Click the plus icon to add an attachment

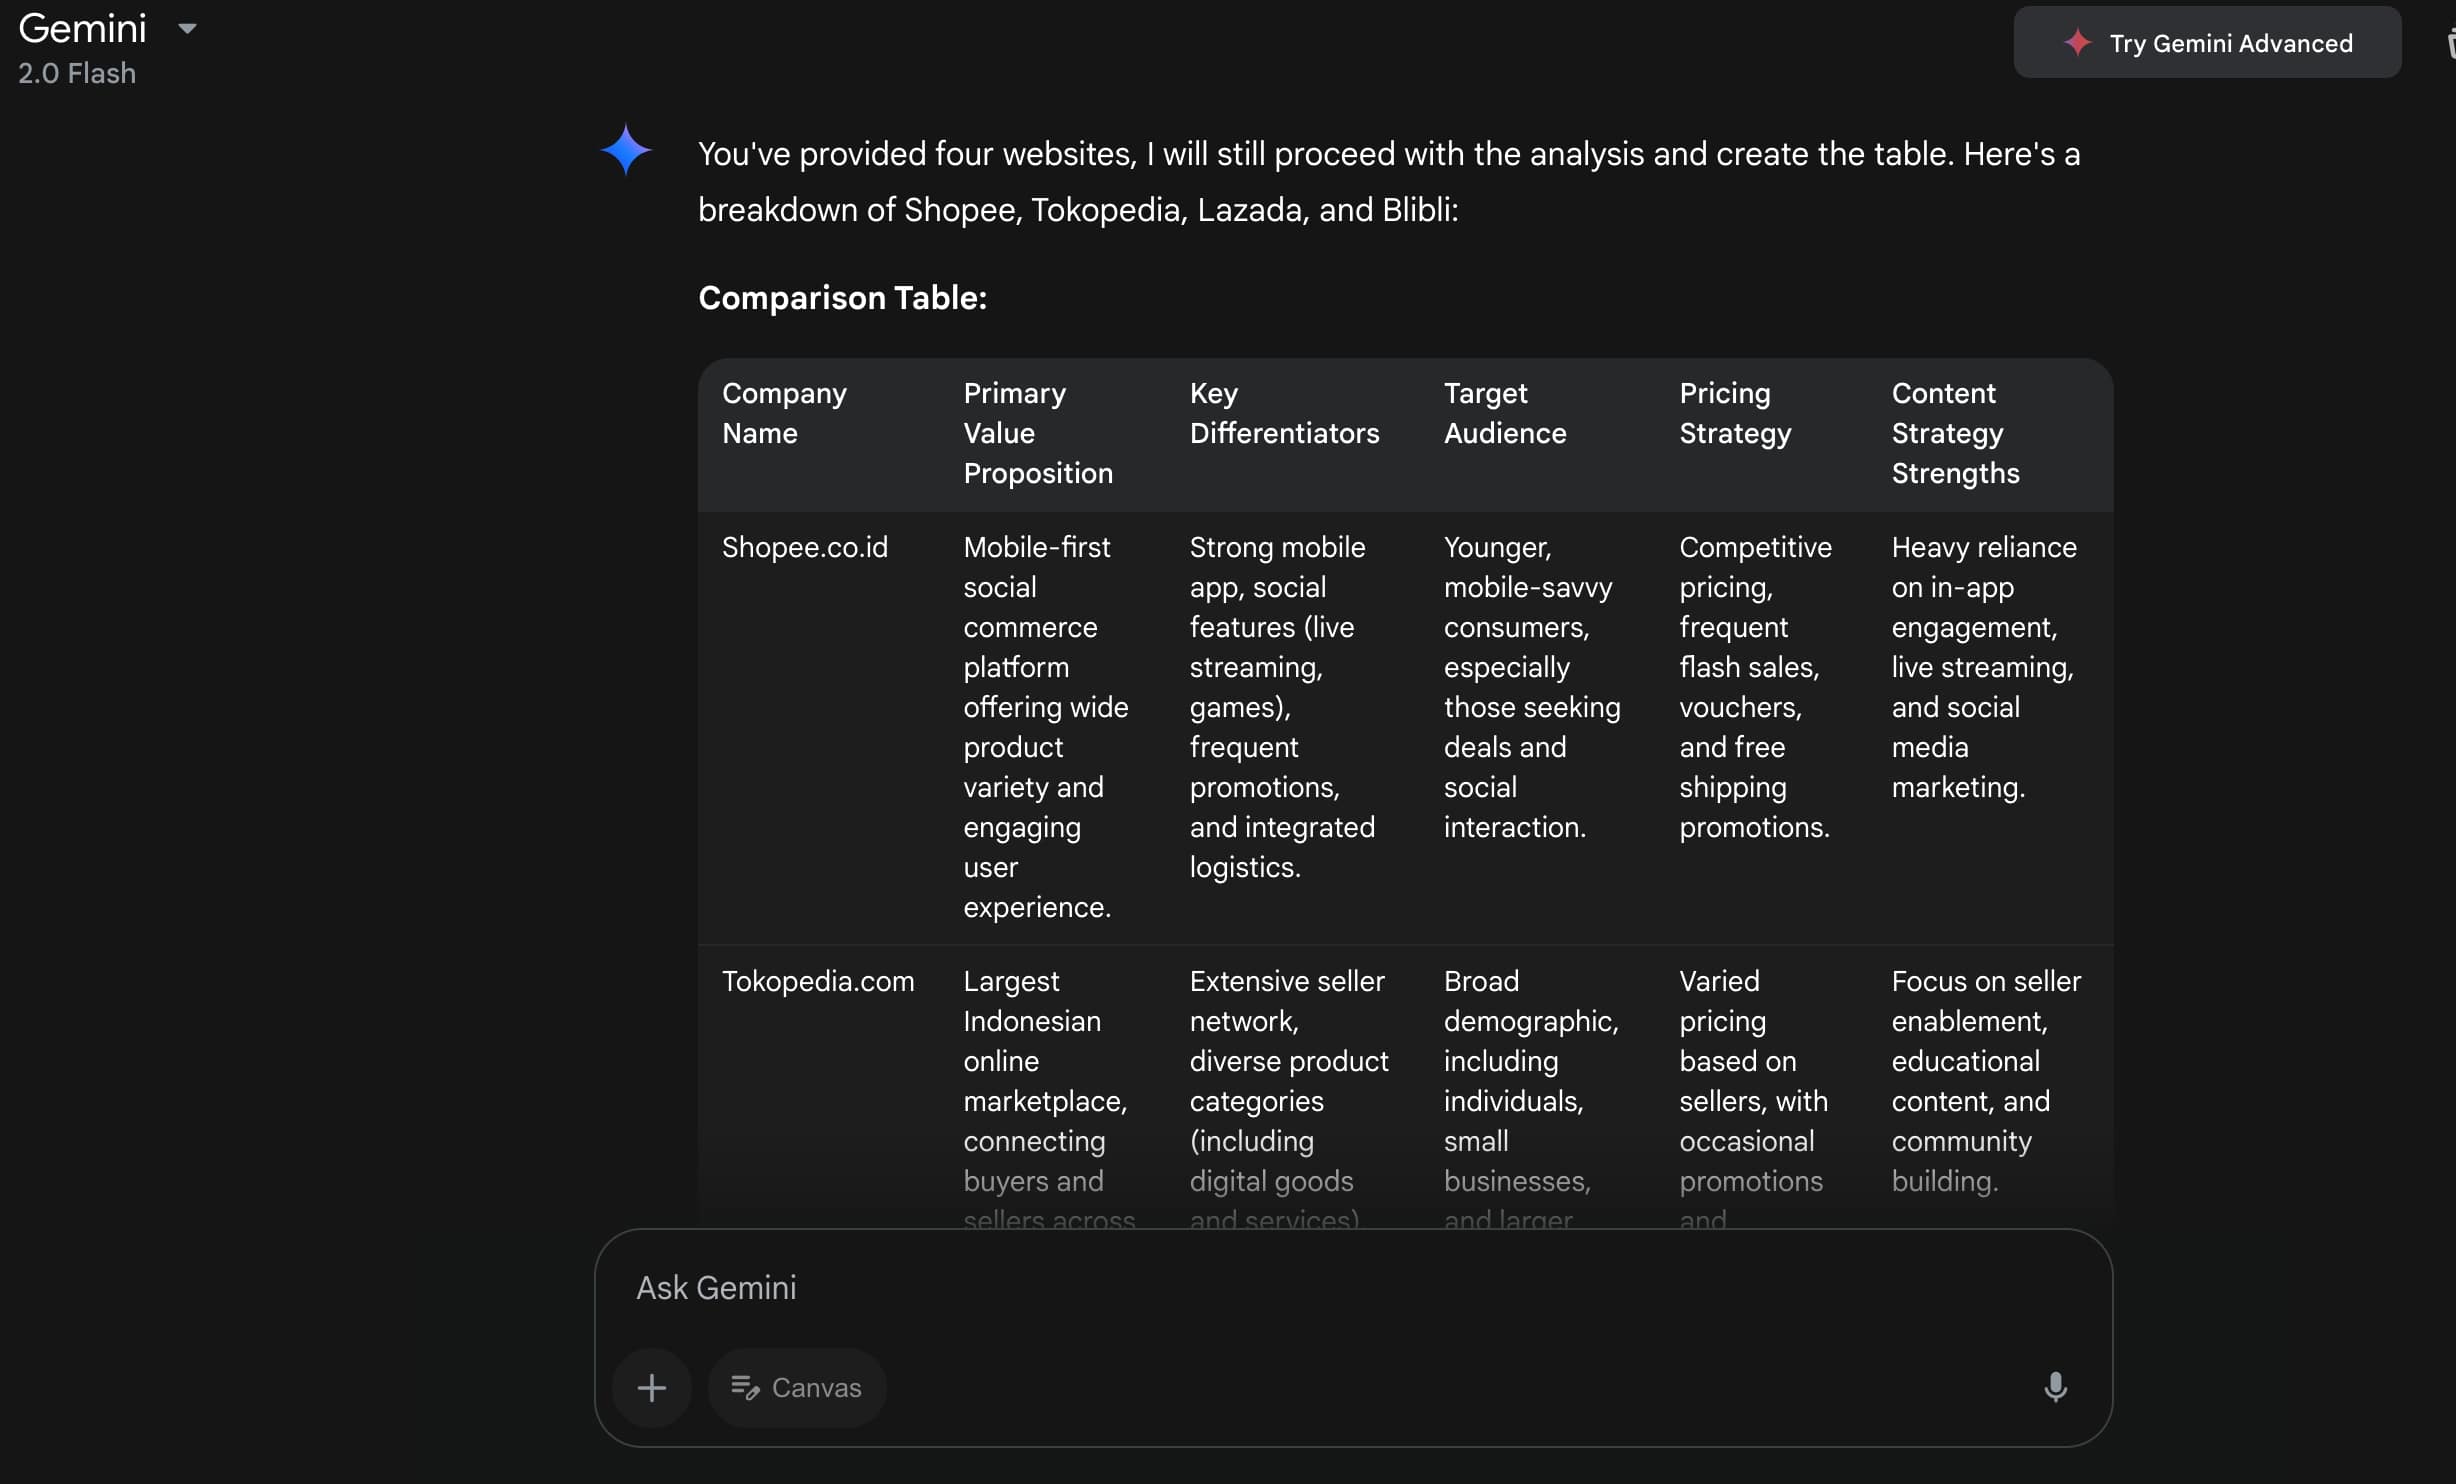tap(652, 1387)
